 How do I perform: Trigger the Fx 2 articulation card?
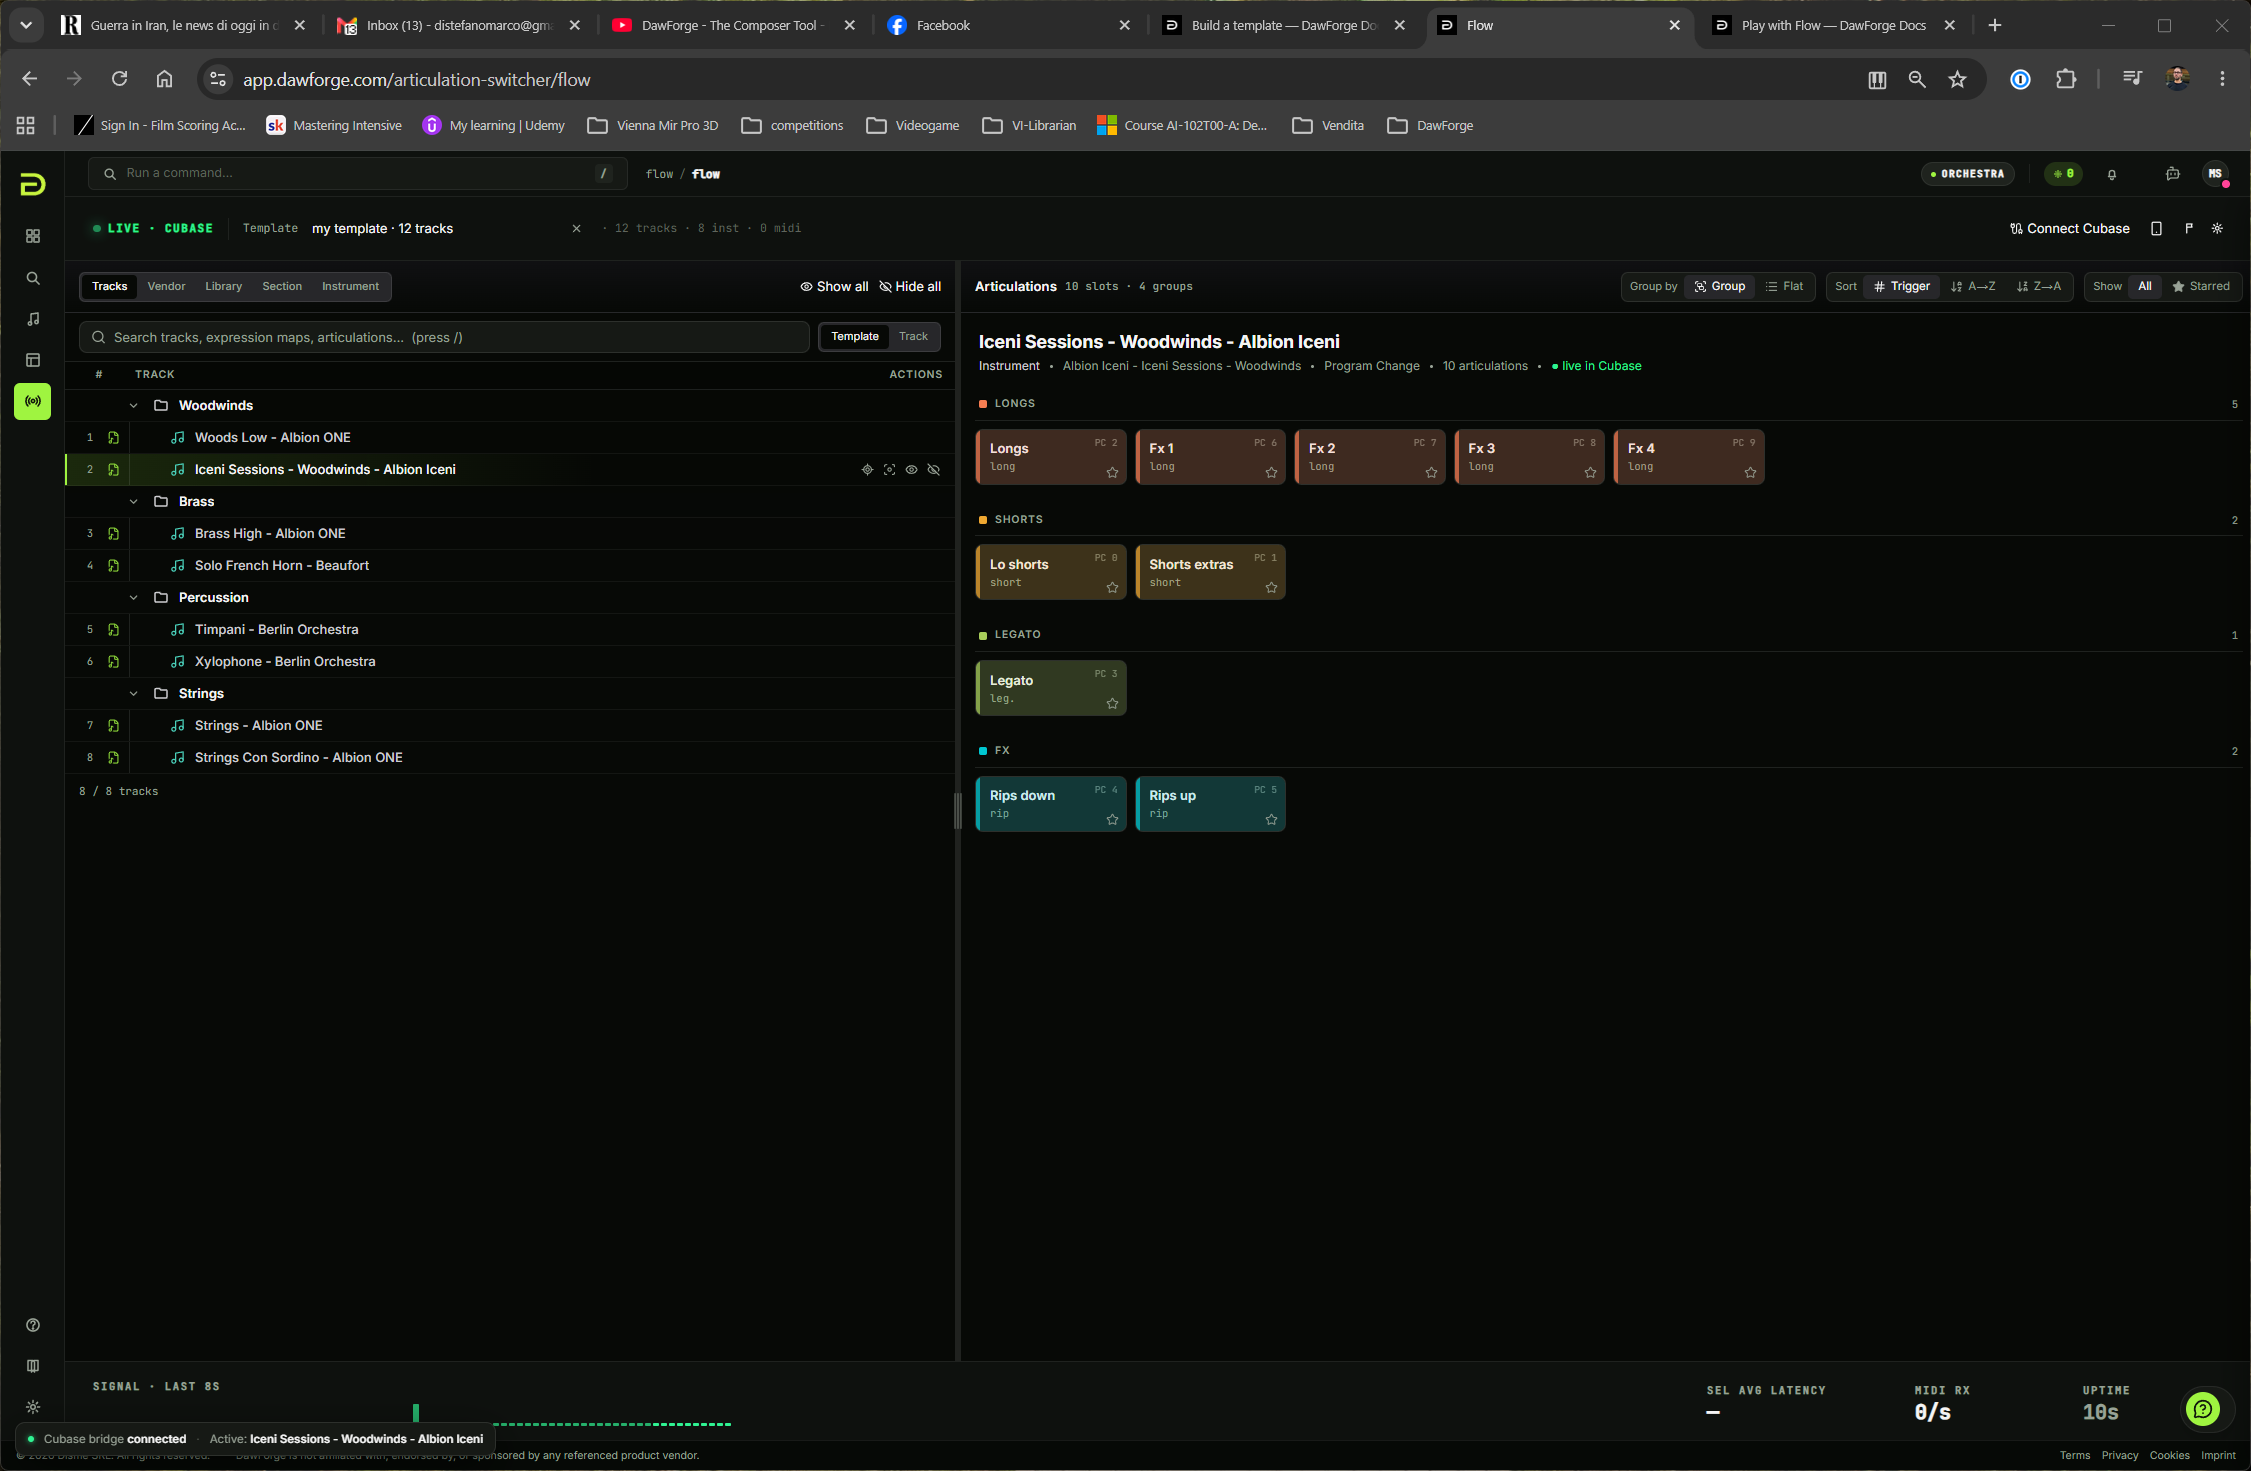tap(1370, 457)
